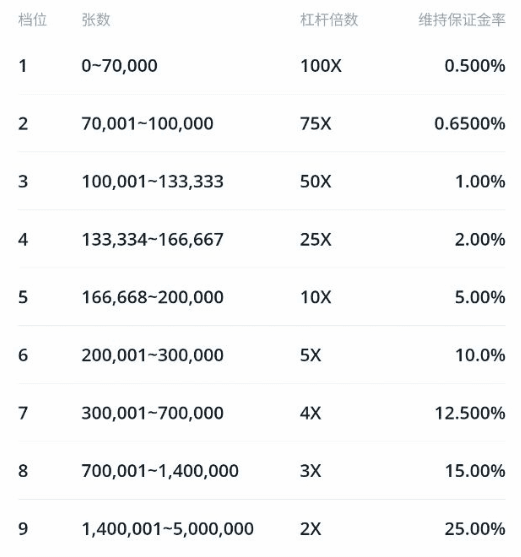
Task: Click the 0.500% maintenance margin value
Action: click(x=475, y=66)
